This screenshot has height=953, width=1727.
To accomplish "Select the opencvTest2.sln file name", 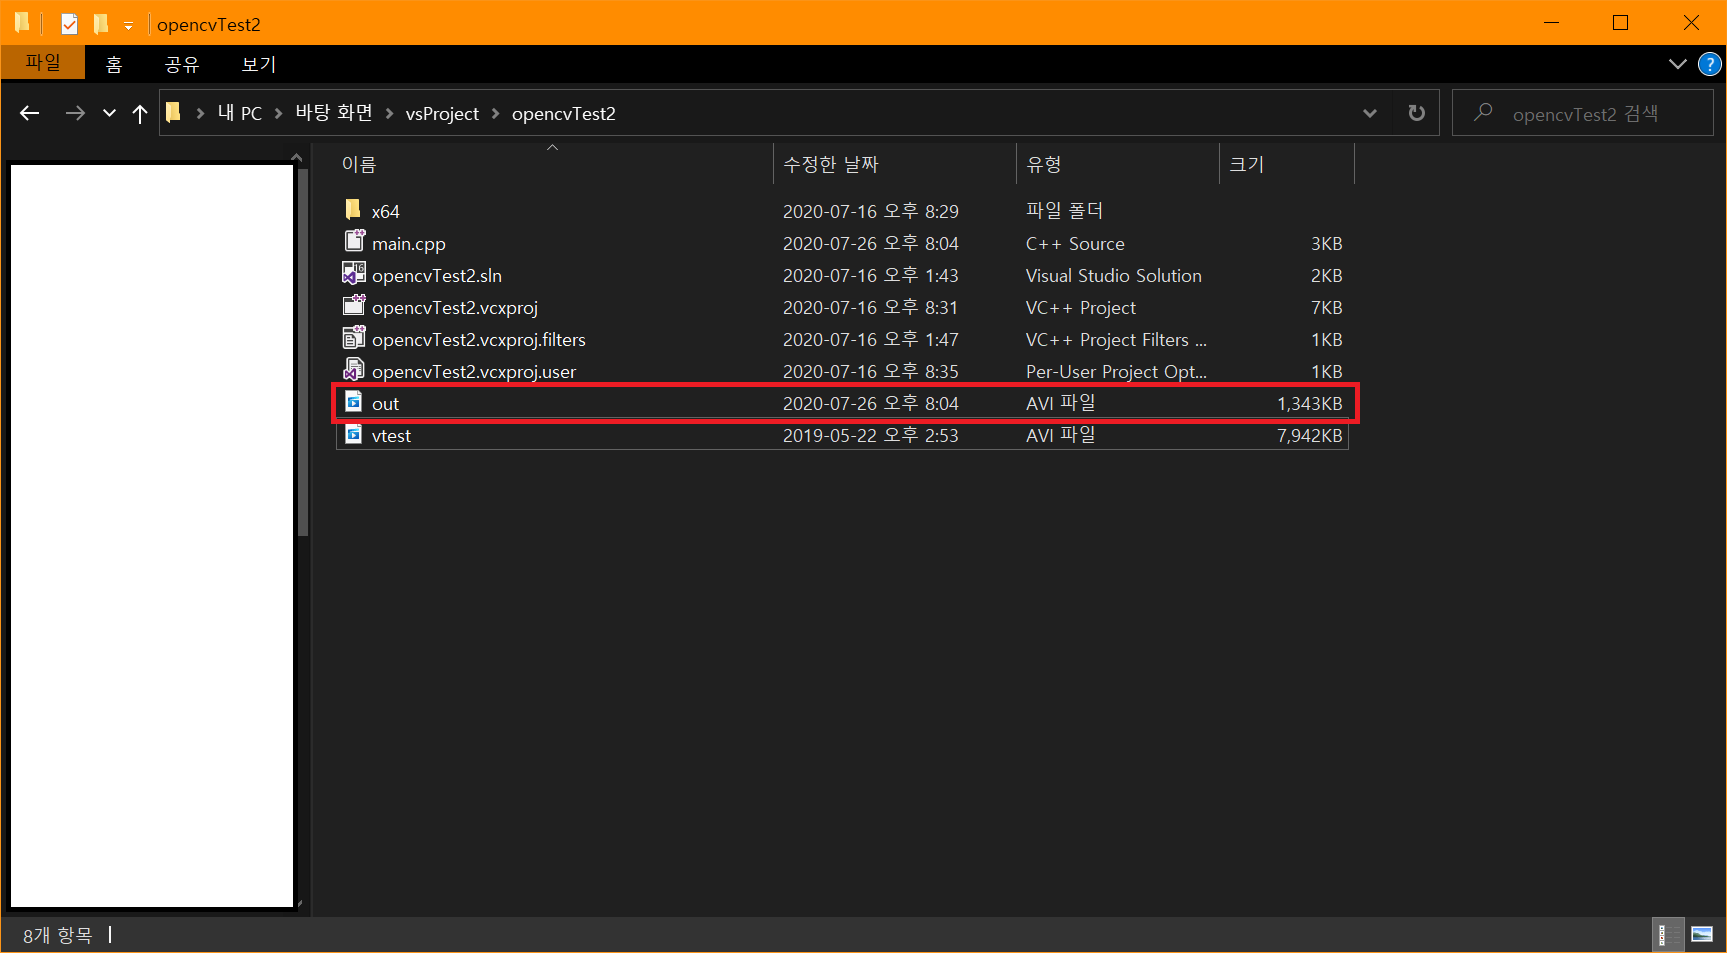I will tap(437, 276).
